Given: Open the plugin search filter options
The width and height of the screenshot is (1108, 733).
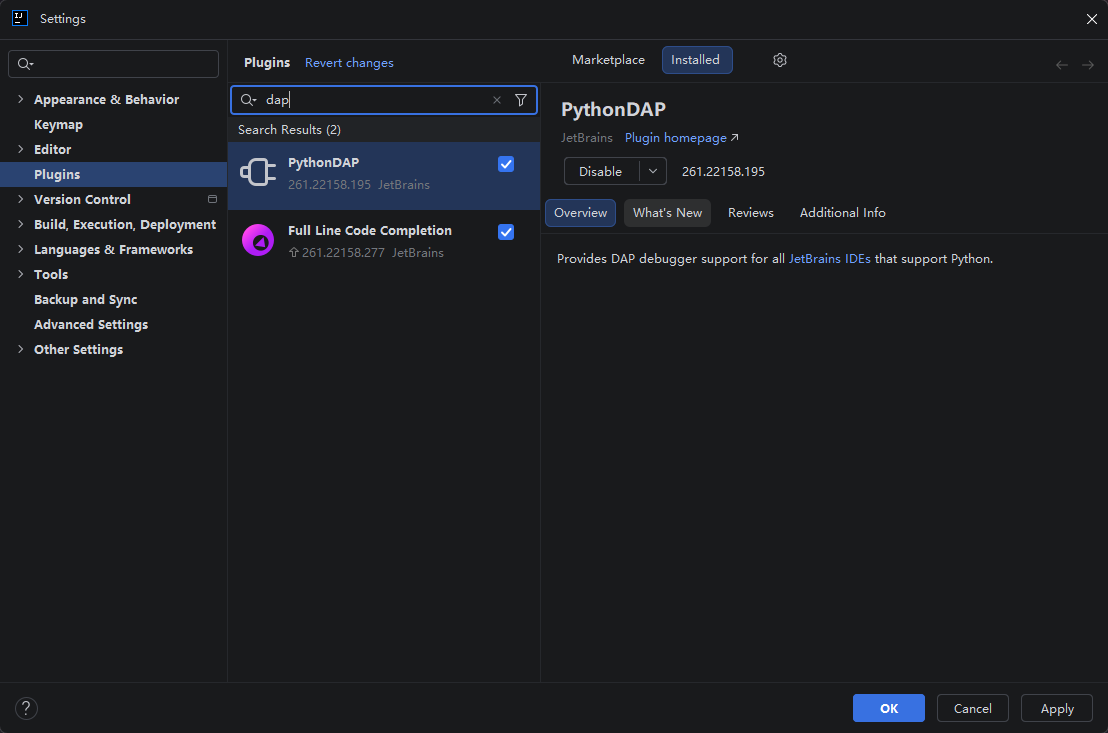Looking at the screenshot, I should (x=521, y=100).
